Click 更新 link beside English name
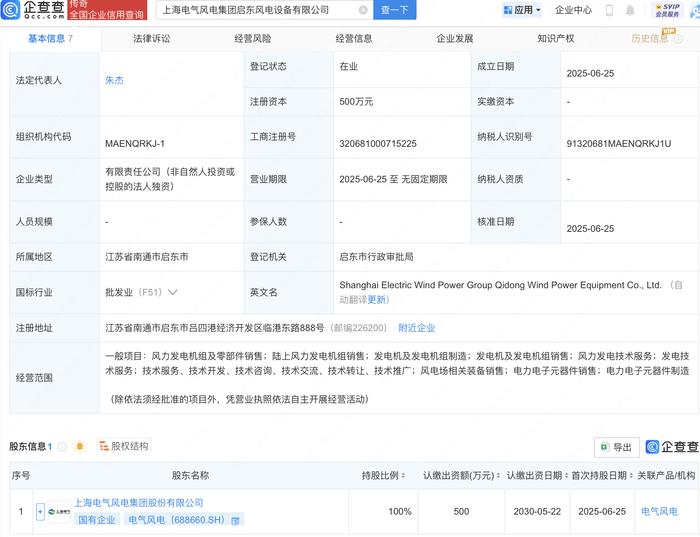The height and width of the screenshot is (537, 700). (377, 300)
